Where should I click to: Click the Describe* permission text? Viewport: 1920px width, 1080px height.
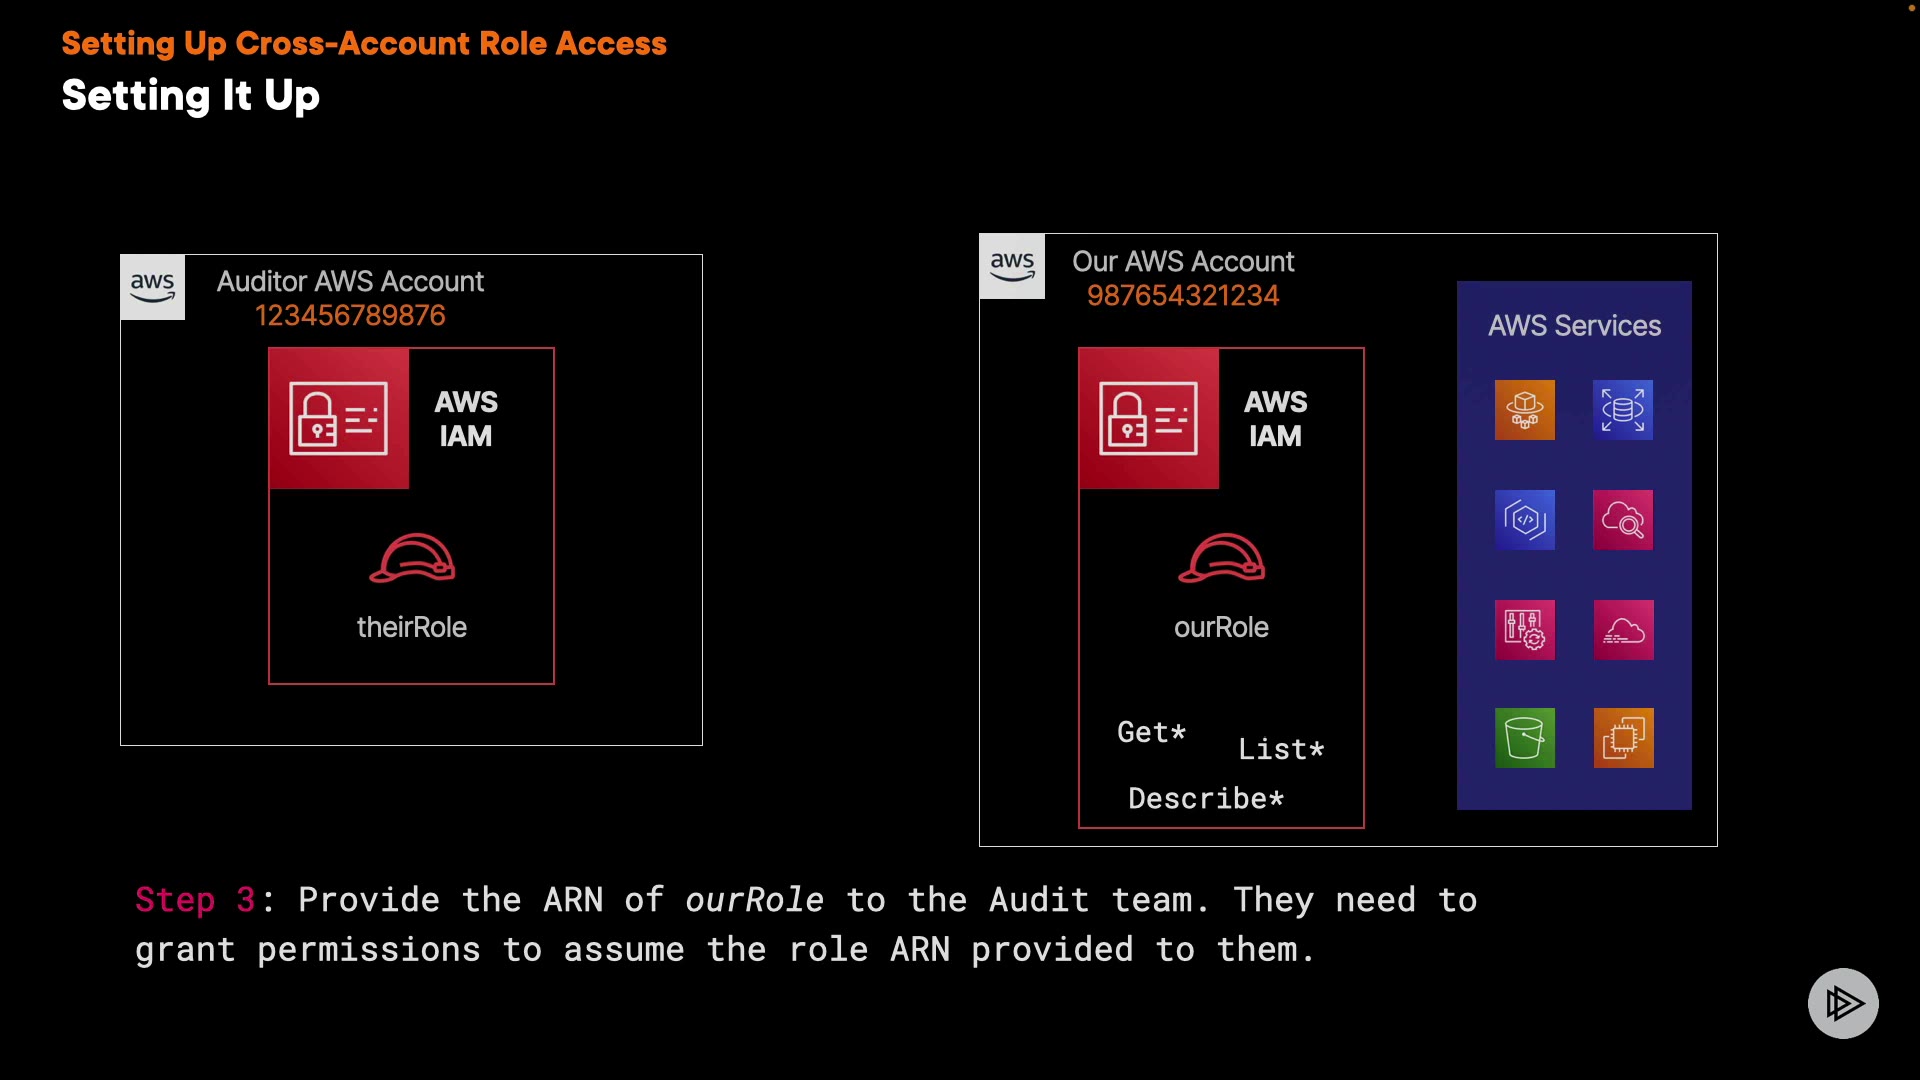pos(1205,798)
